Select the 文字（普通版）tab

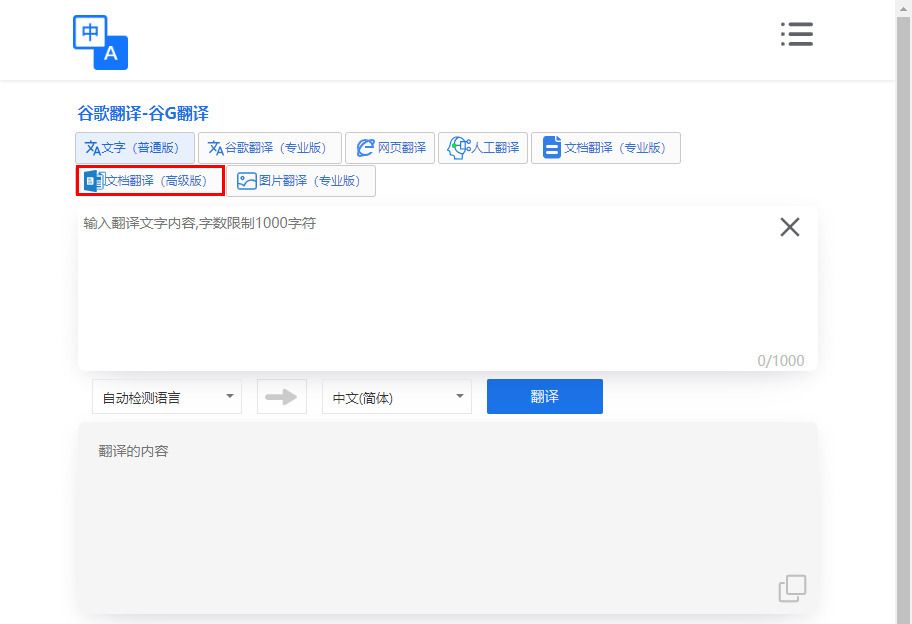pos(135,148)
